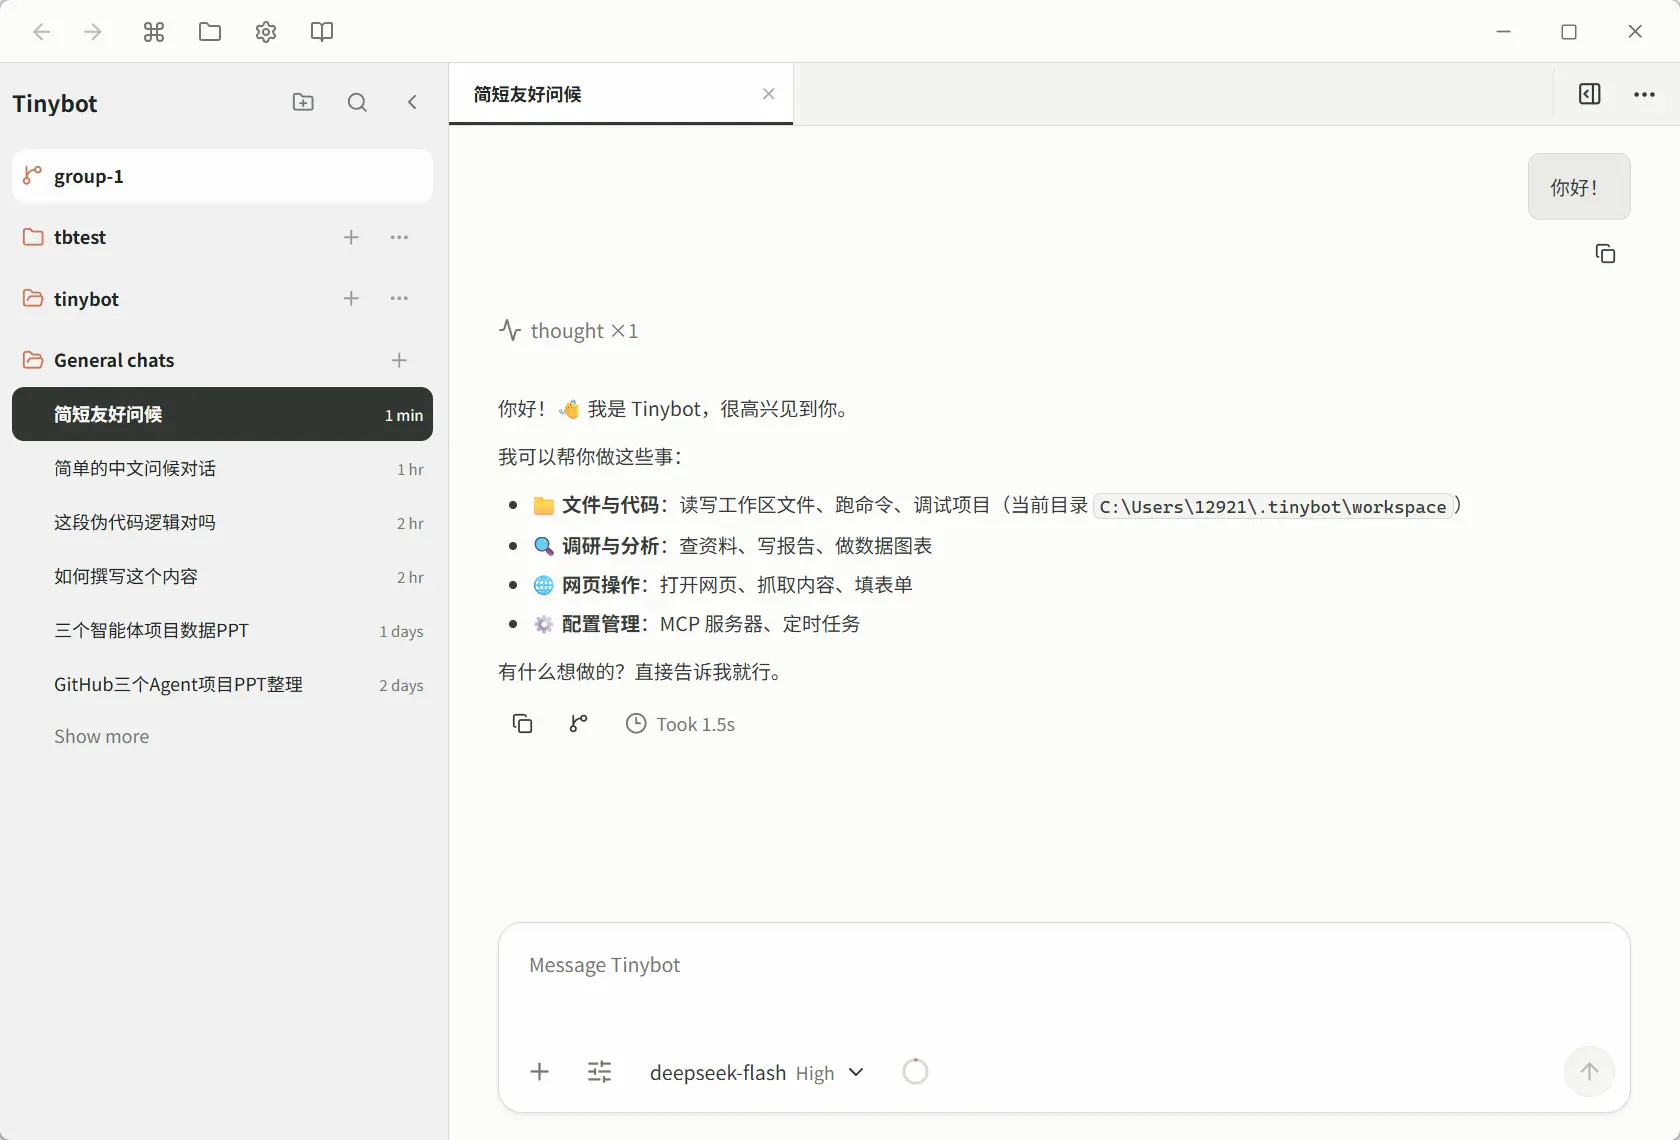This screenshot has width=1680, height=1140.
Task: Open the chat tuning sliders icon
Action: [x=600, y=1072]
